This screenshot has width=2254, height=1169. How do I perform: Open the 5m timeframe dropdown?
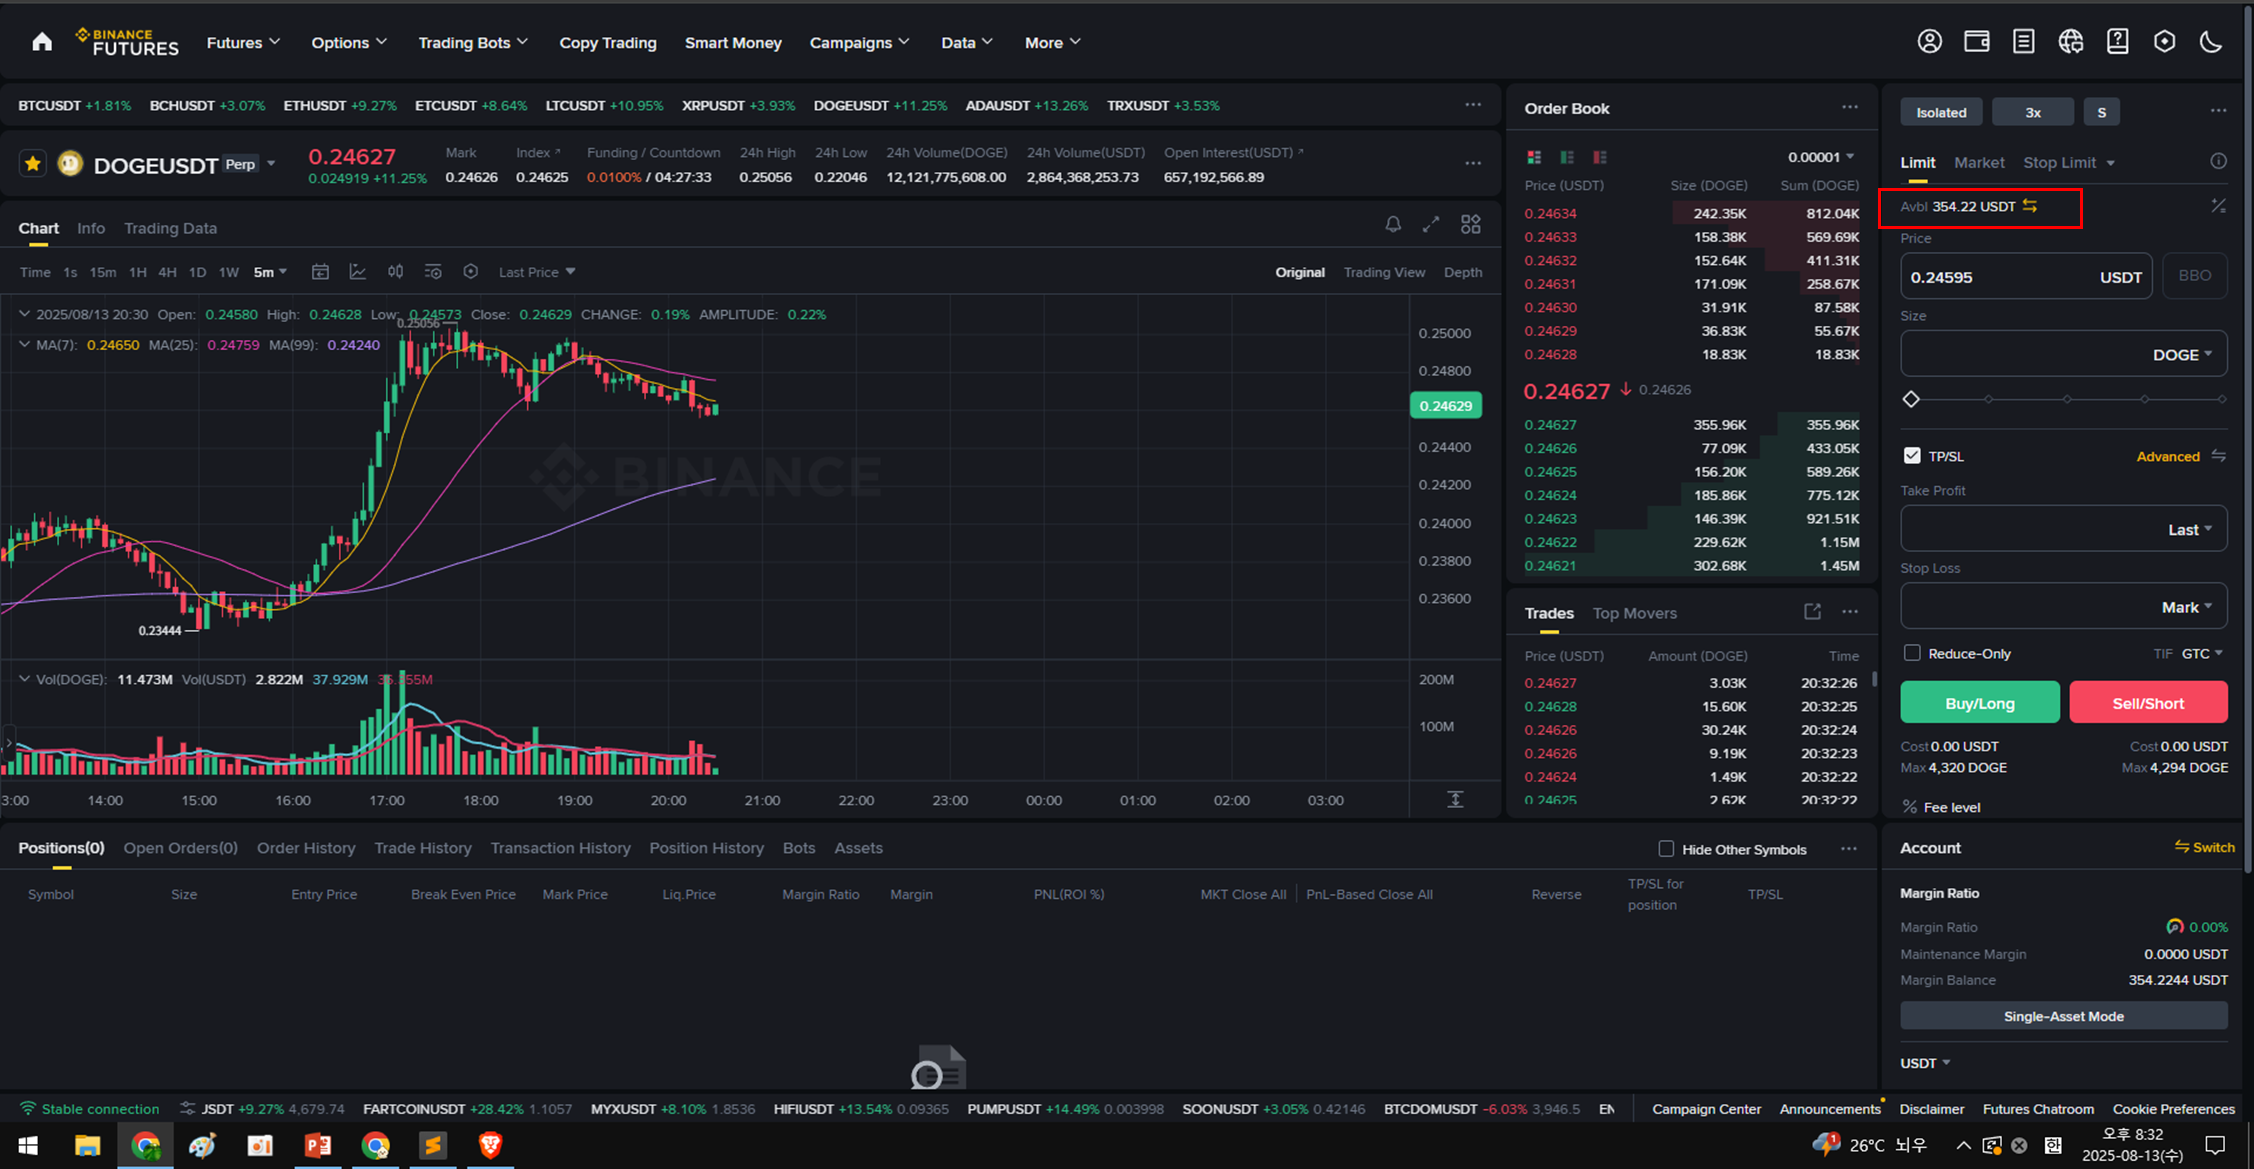click(270, 272)
